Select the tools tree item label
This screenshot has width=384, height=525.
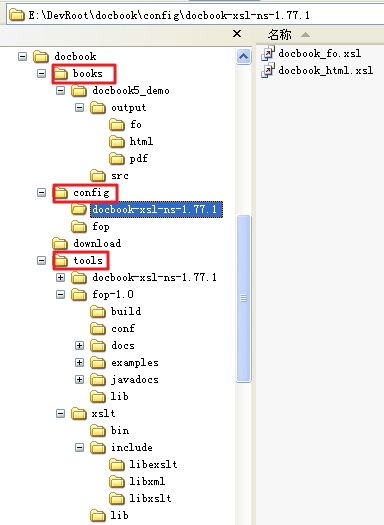[88, 260]
